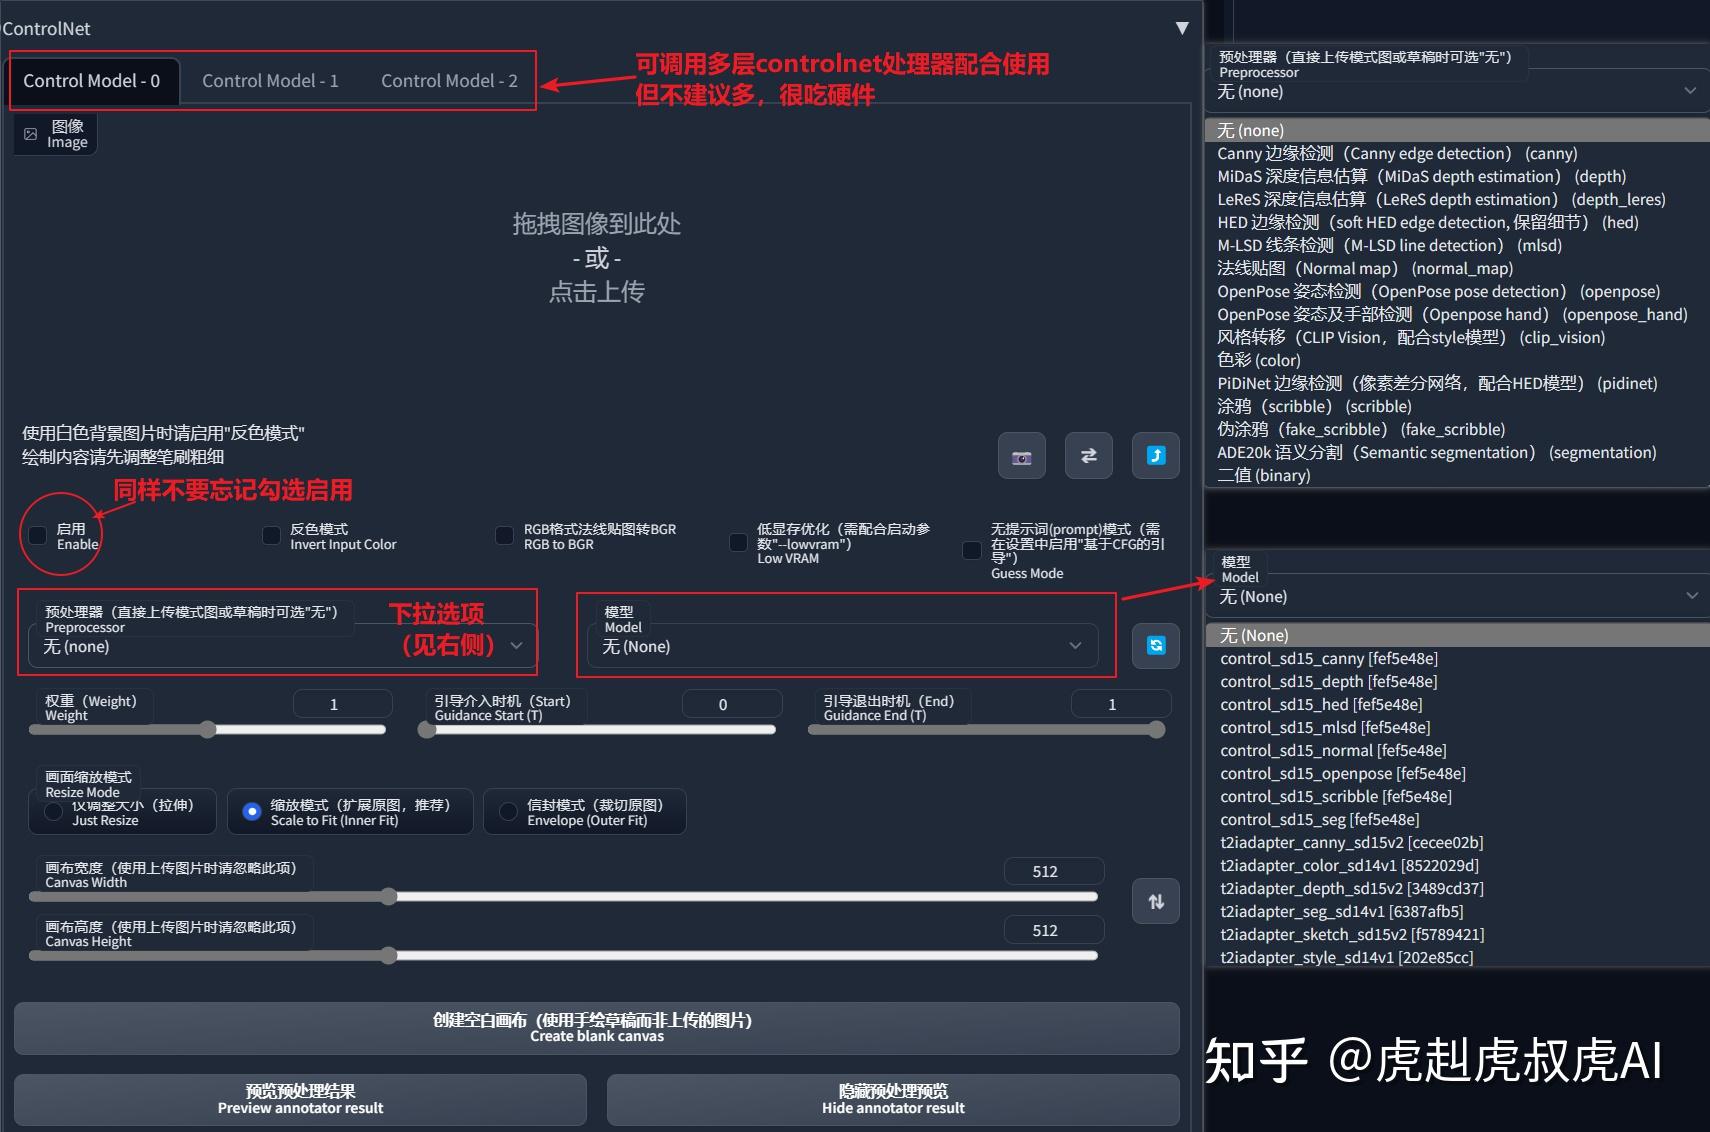
Task: Click the mirror swap arrows icon button
Action: (x=1088, y=456)
